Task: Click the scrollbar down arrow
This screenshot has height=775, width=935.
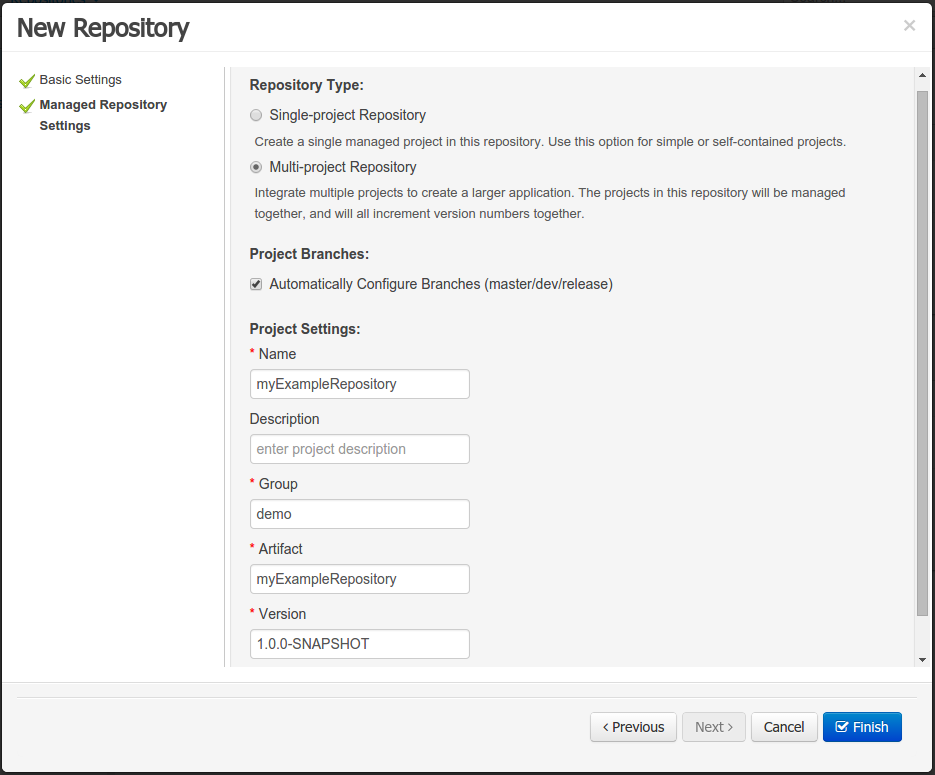Action: pos(921,659)
